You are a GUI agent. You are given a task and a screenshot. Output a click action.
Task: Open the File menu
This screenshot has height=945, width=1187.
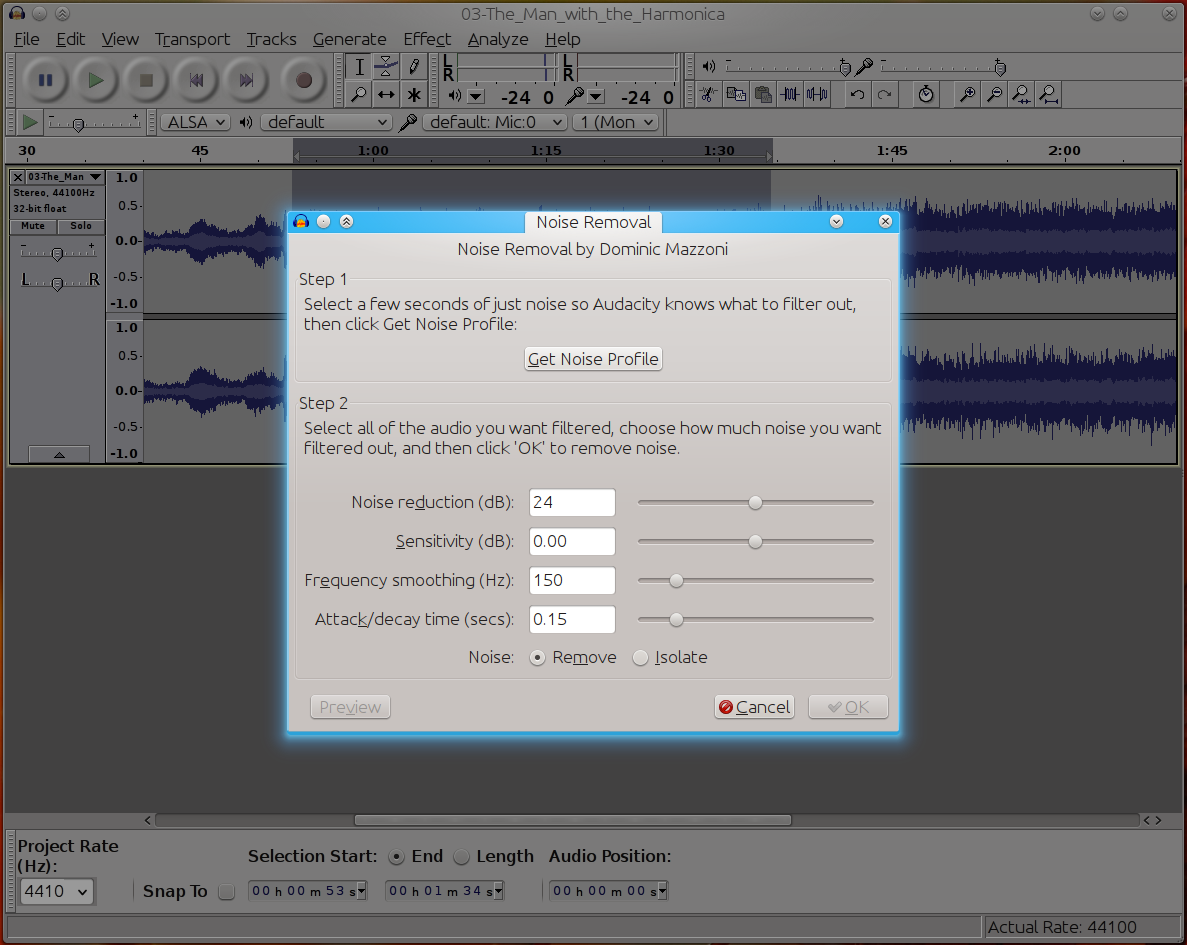click(x=26, y=39)
